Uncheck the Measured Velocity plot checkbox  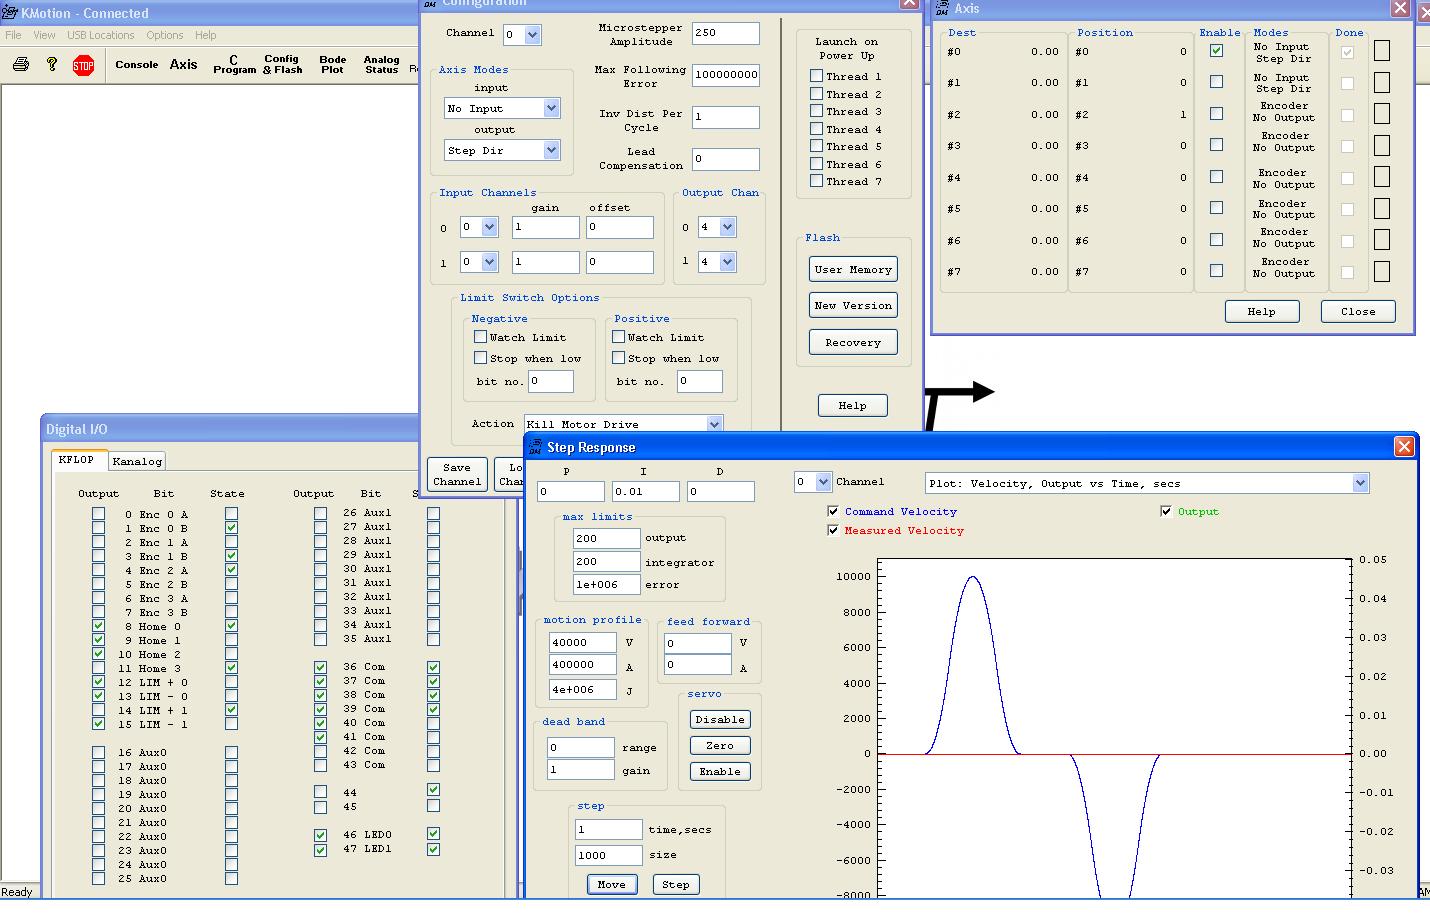833,530
